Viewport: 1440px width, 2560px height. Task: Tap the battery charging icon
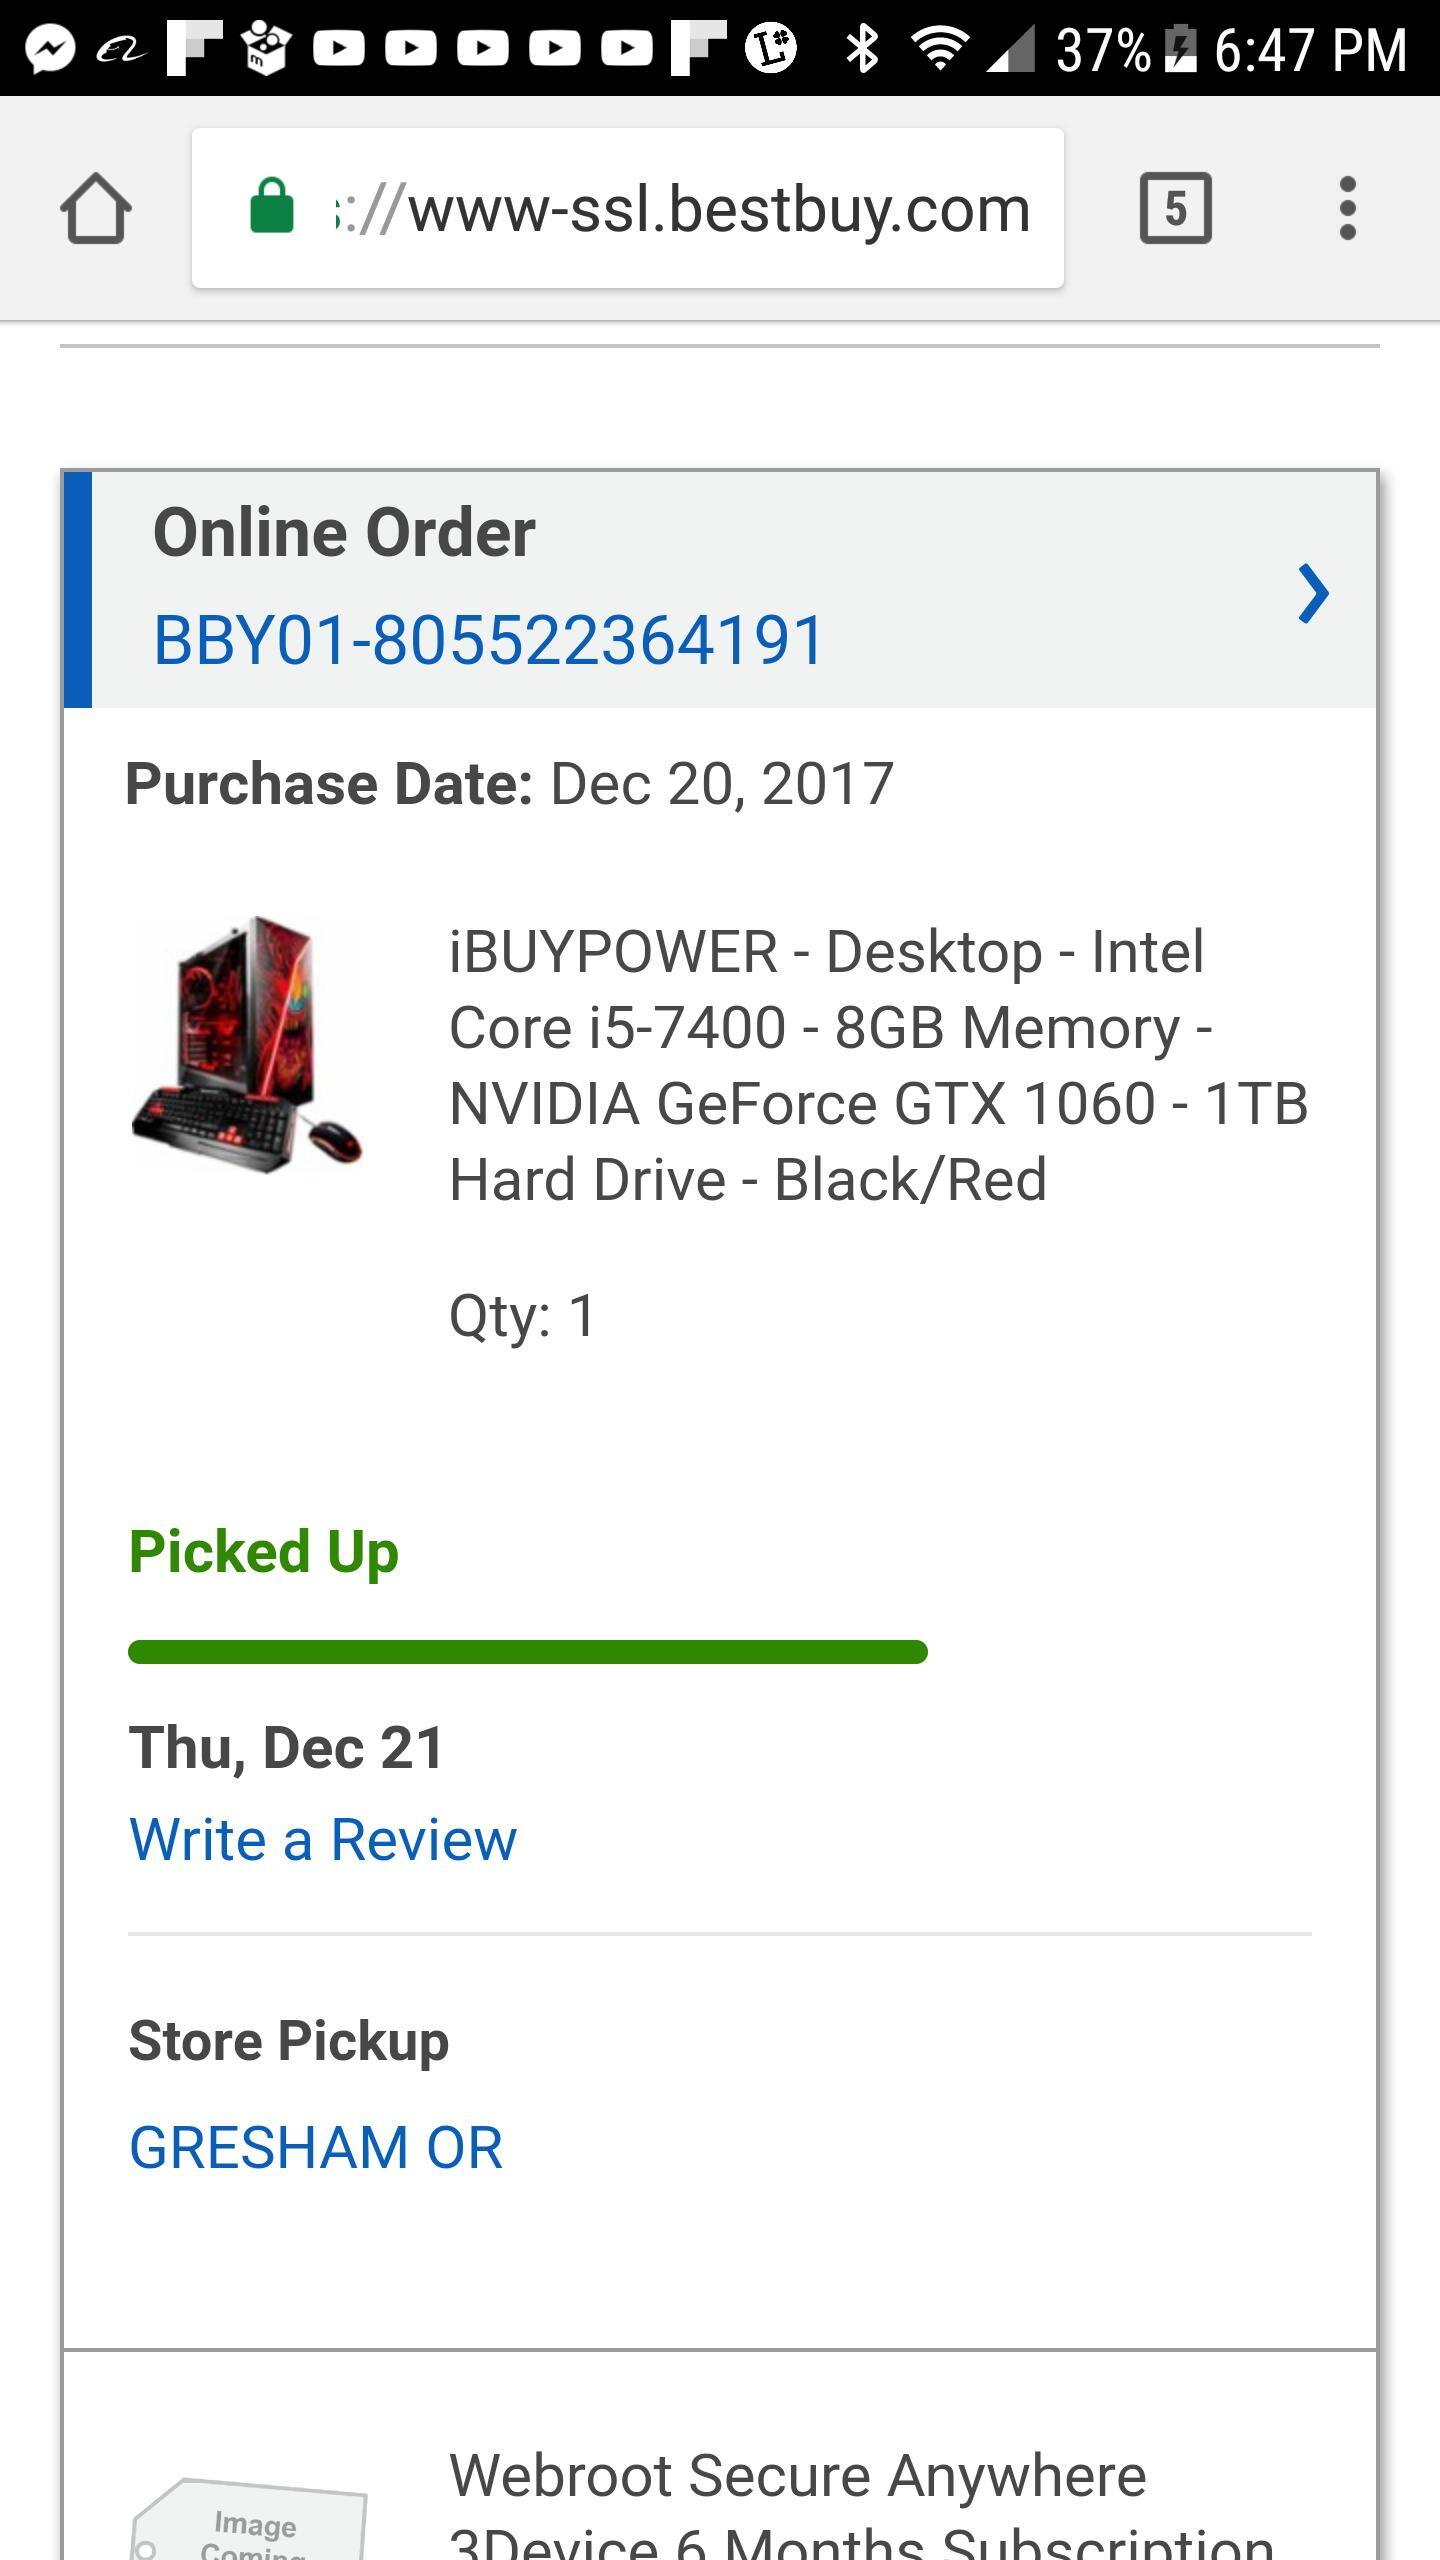coord(1181,48)
